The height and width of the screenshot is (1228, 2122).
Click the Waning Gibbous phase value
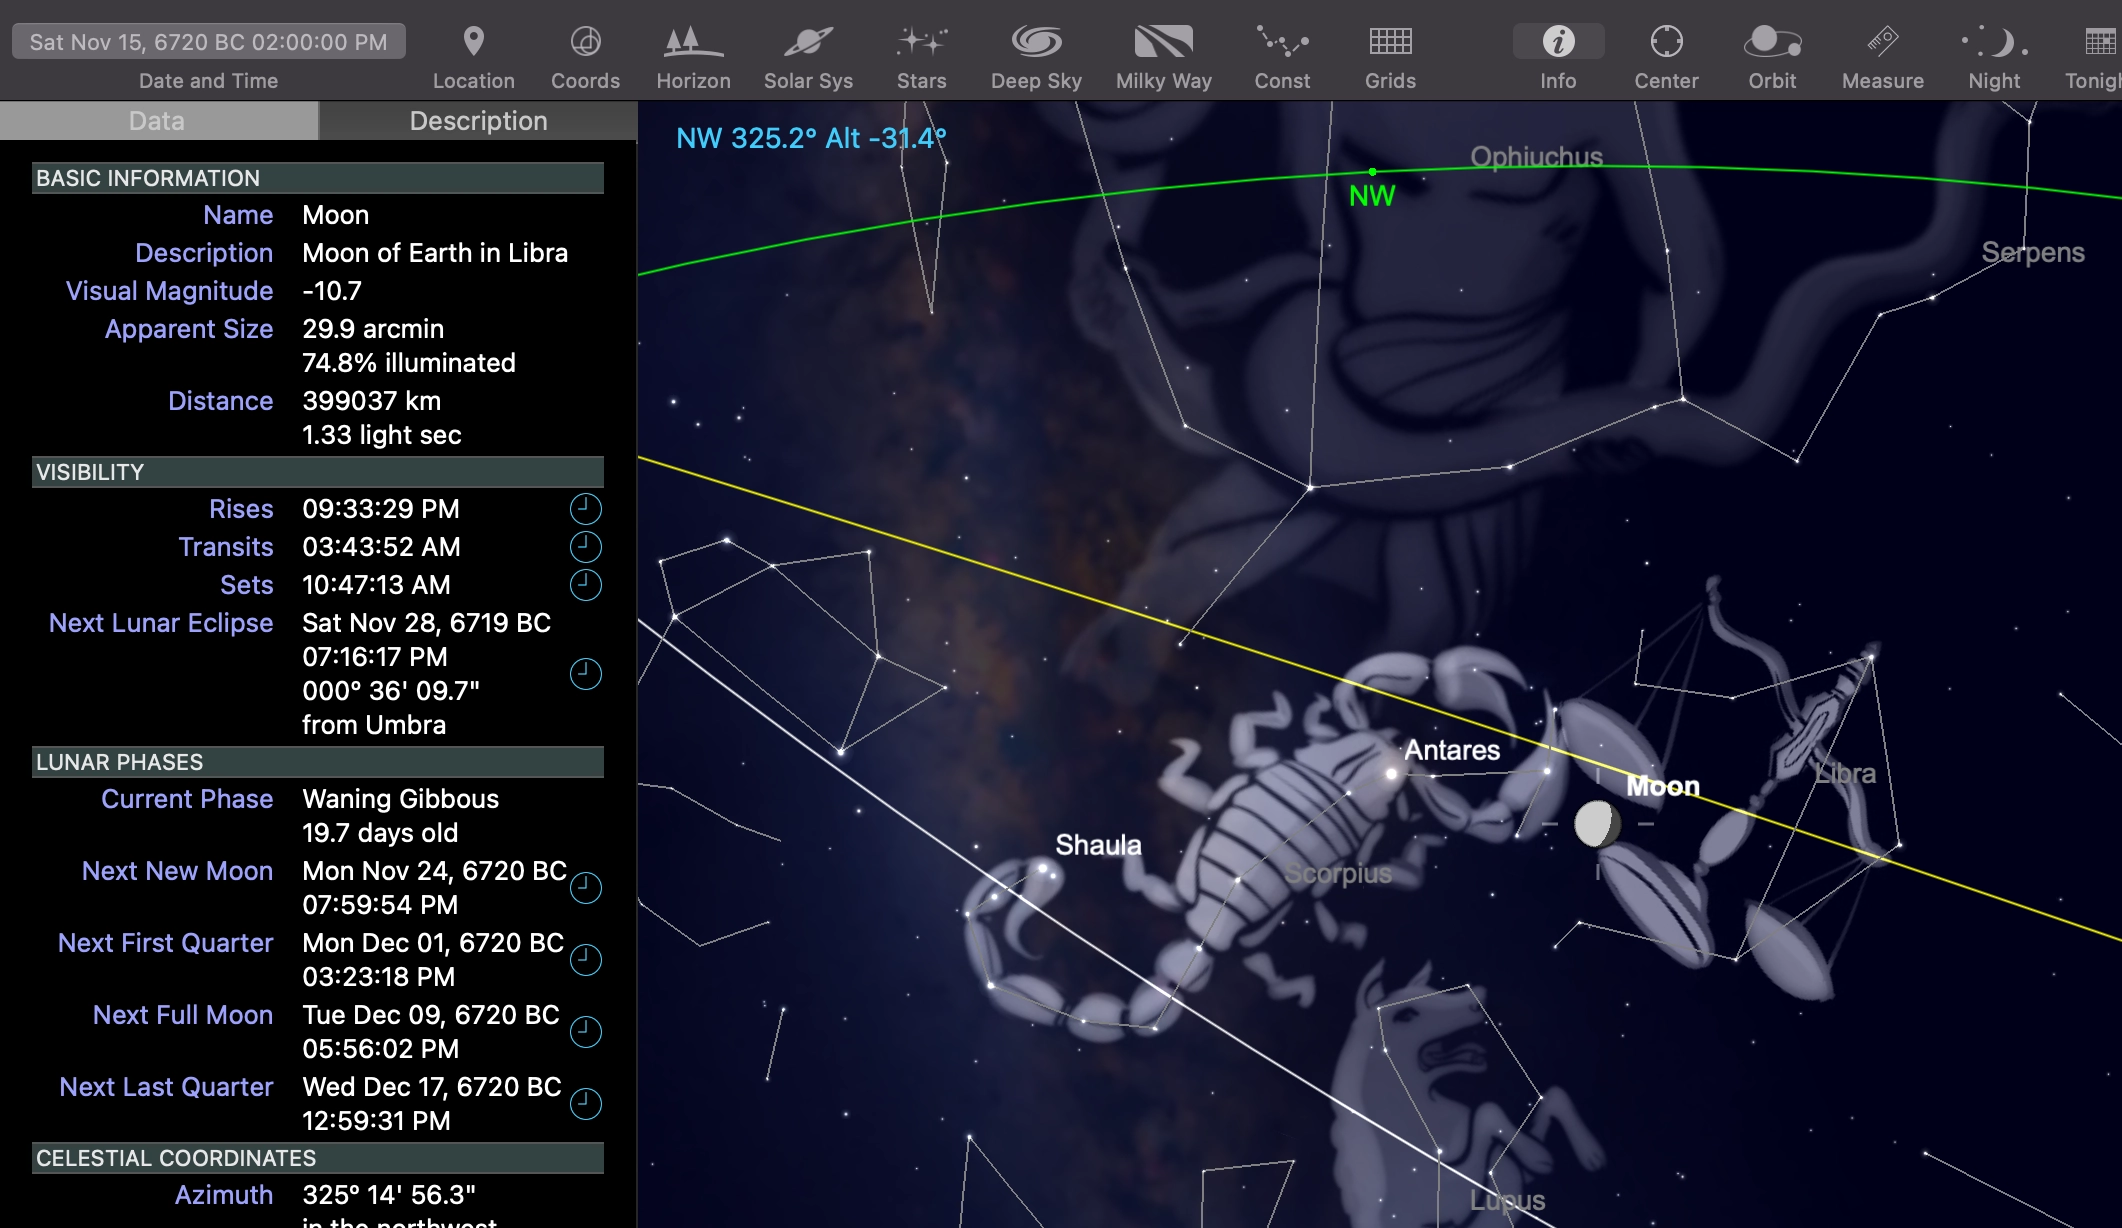pos(400,799)
